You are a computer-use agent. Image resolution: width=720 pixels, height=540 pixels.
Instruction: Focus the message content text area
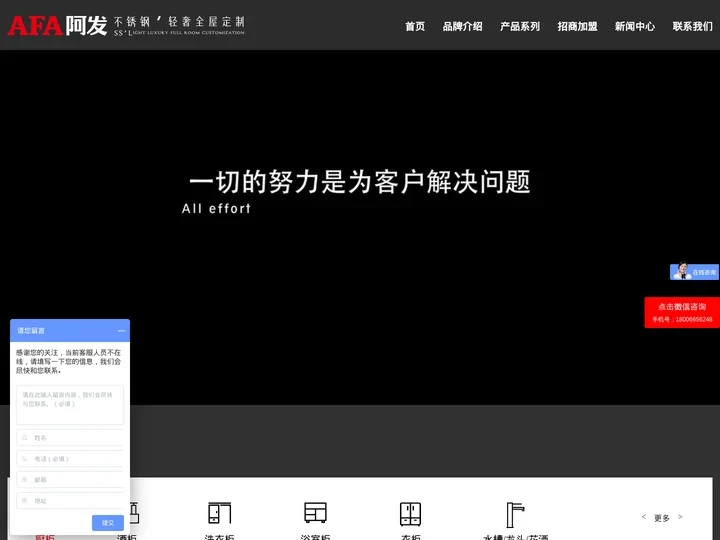(70, 405)
